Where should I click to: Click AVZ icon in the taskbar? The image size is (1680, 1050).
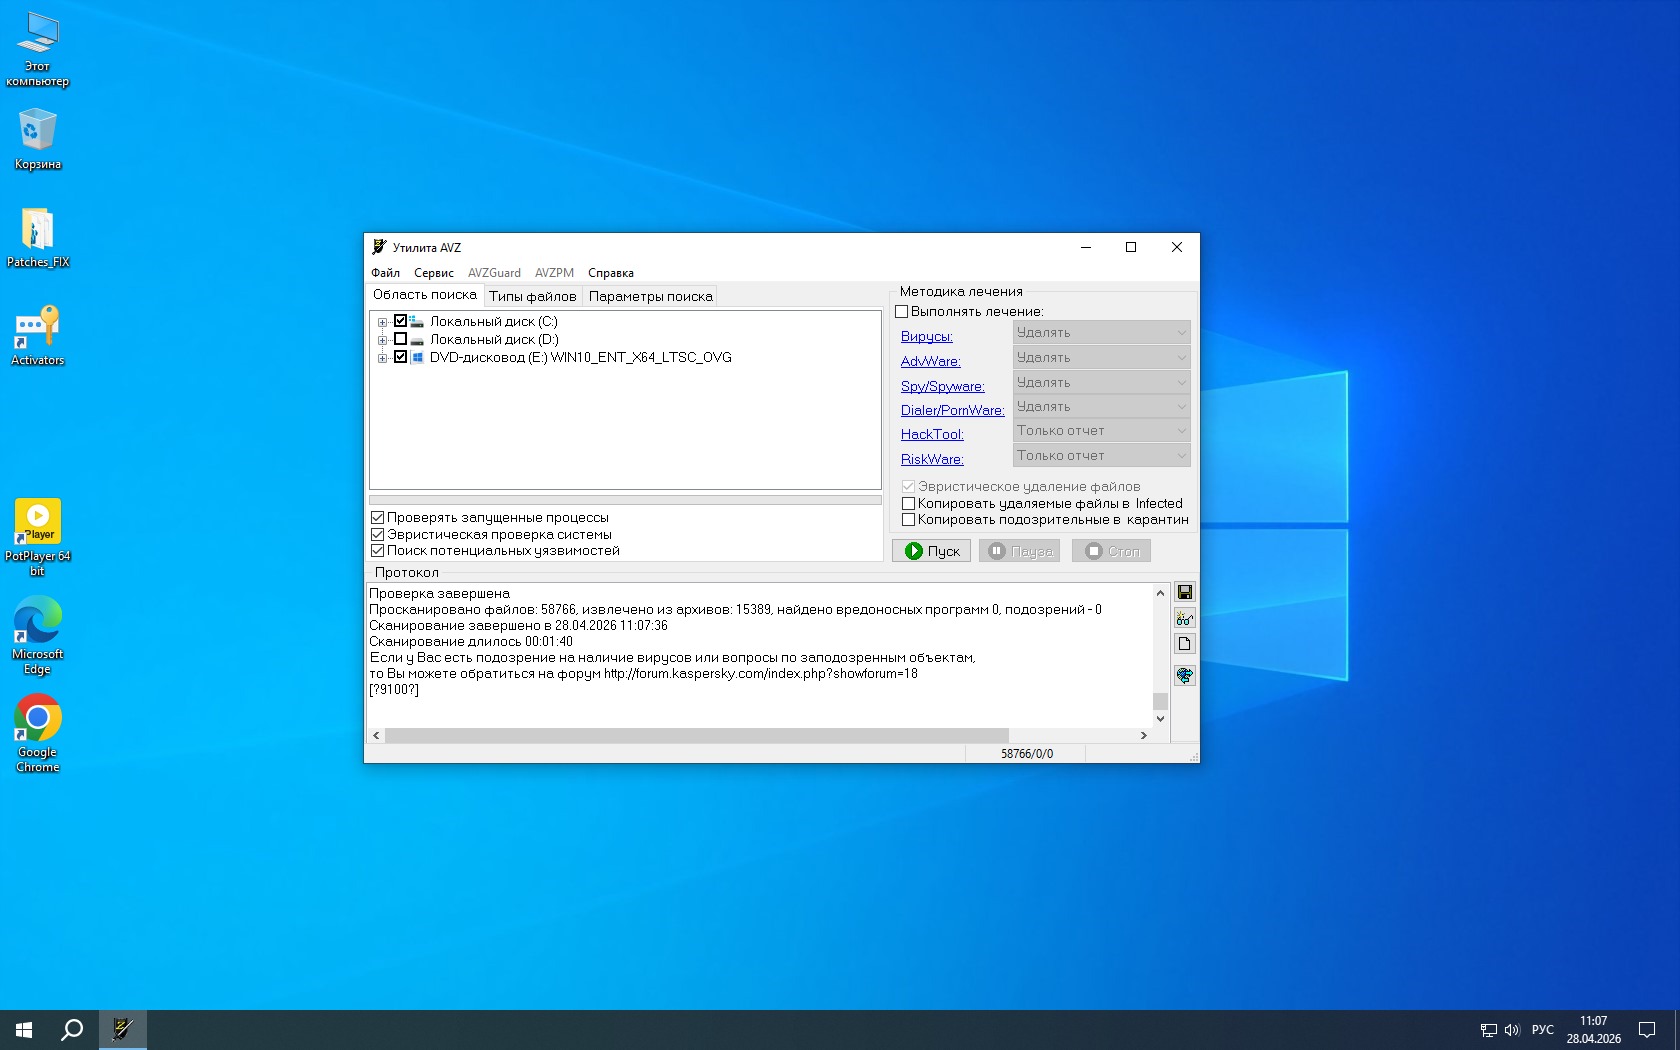click(x=123, y=1029)
